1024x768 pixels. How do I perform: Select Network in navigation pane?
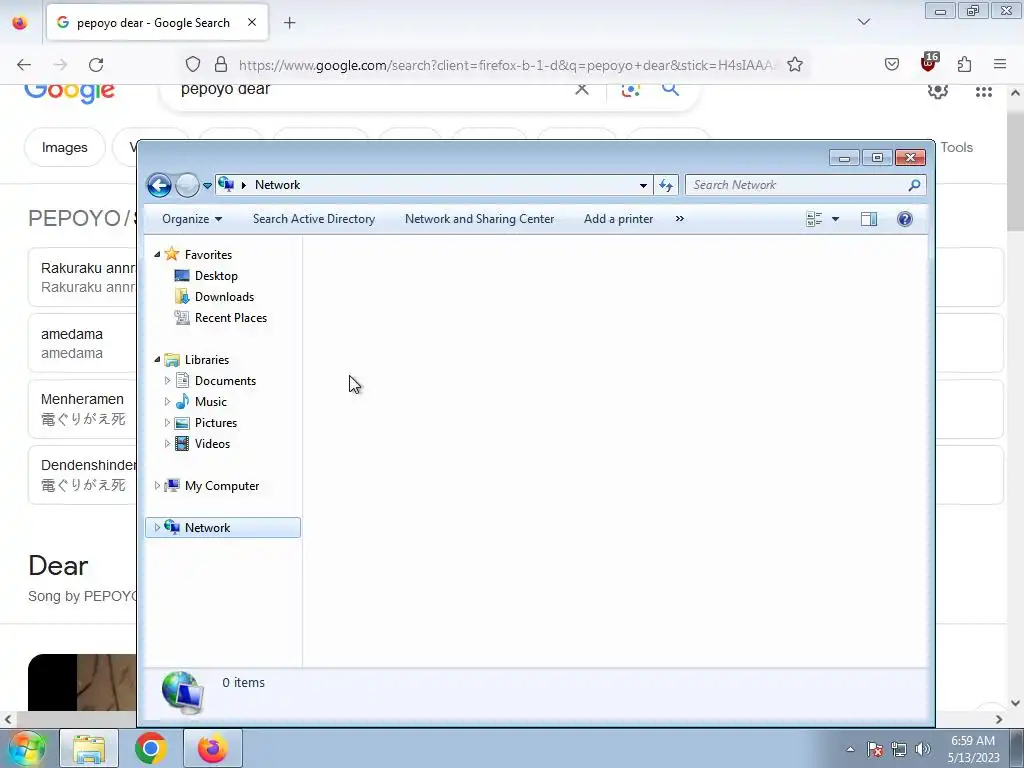tap(207, 528)
